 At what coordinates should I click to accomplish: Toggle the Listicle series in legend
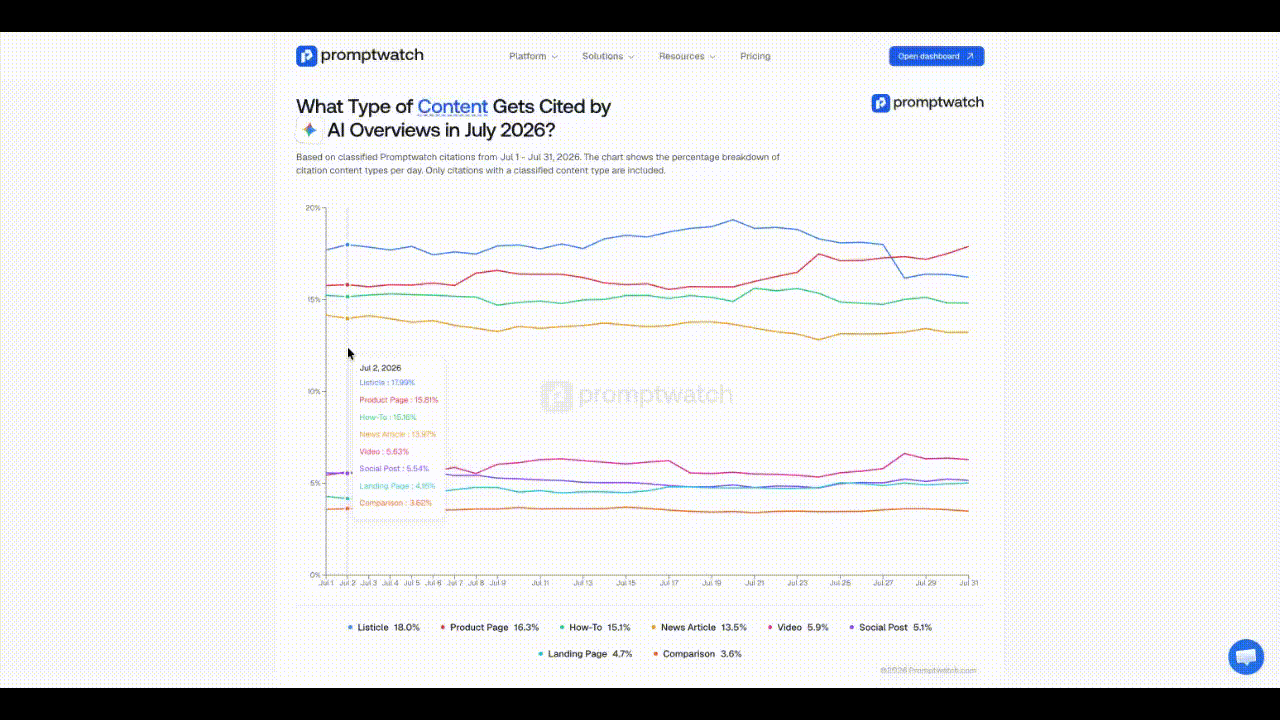tap(384, 627)
